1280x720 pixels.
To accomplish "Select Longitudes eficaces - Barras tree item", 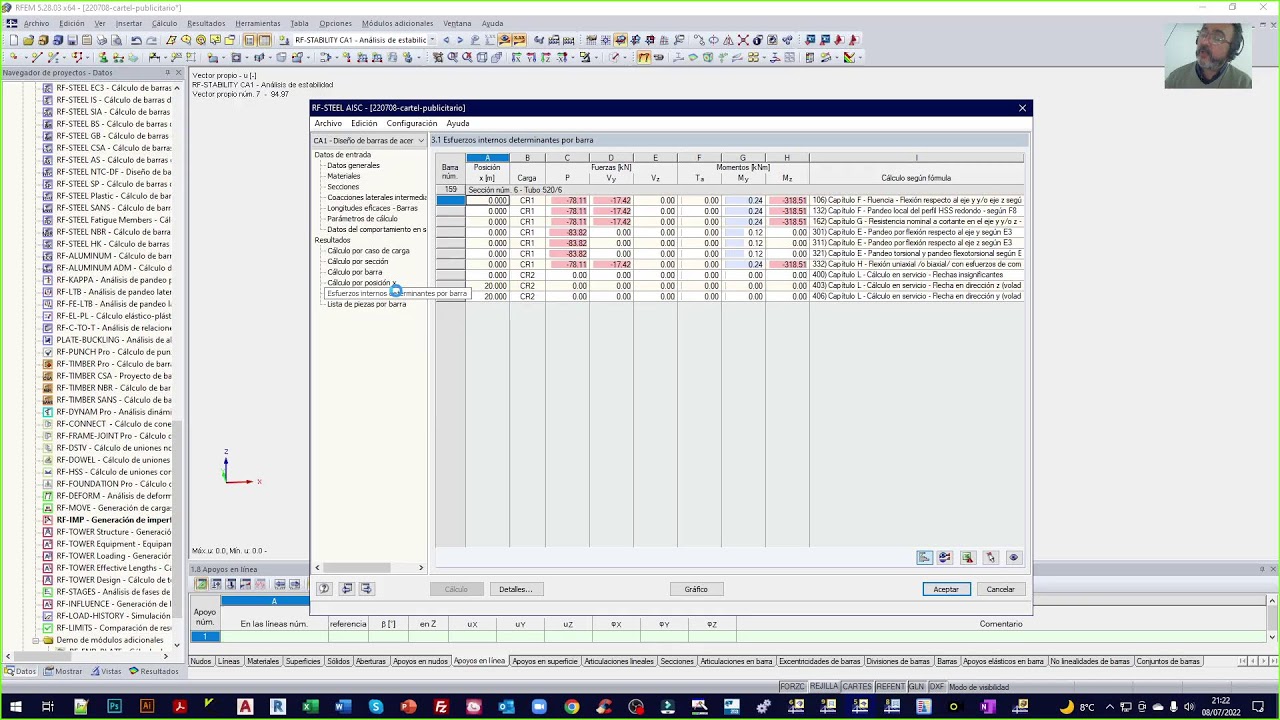I will coord(372,208).
